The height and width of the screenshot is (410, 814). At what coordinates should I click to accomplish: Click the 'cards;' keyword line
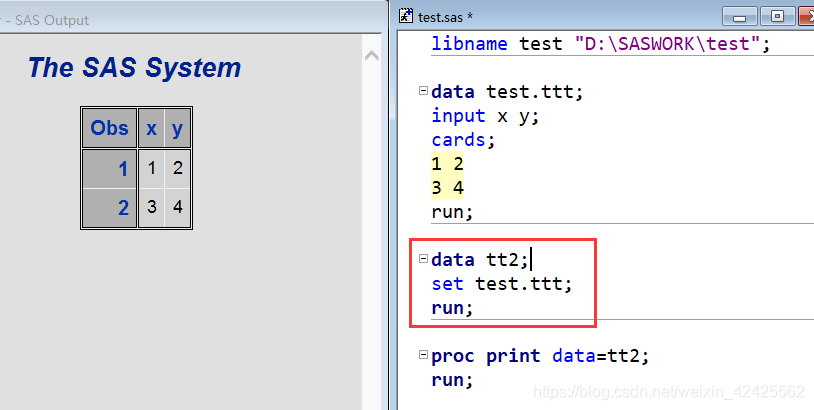tap(463, 140)
